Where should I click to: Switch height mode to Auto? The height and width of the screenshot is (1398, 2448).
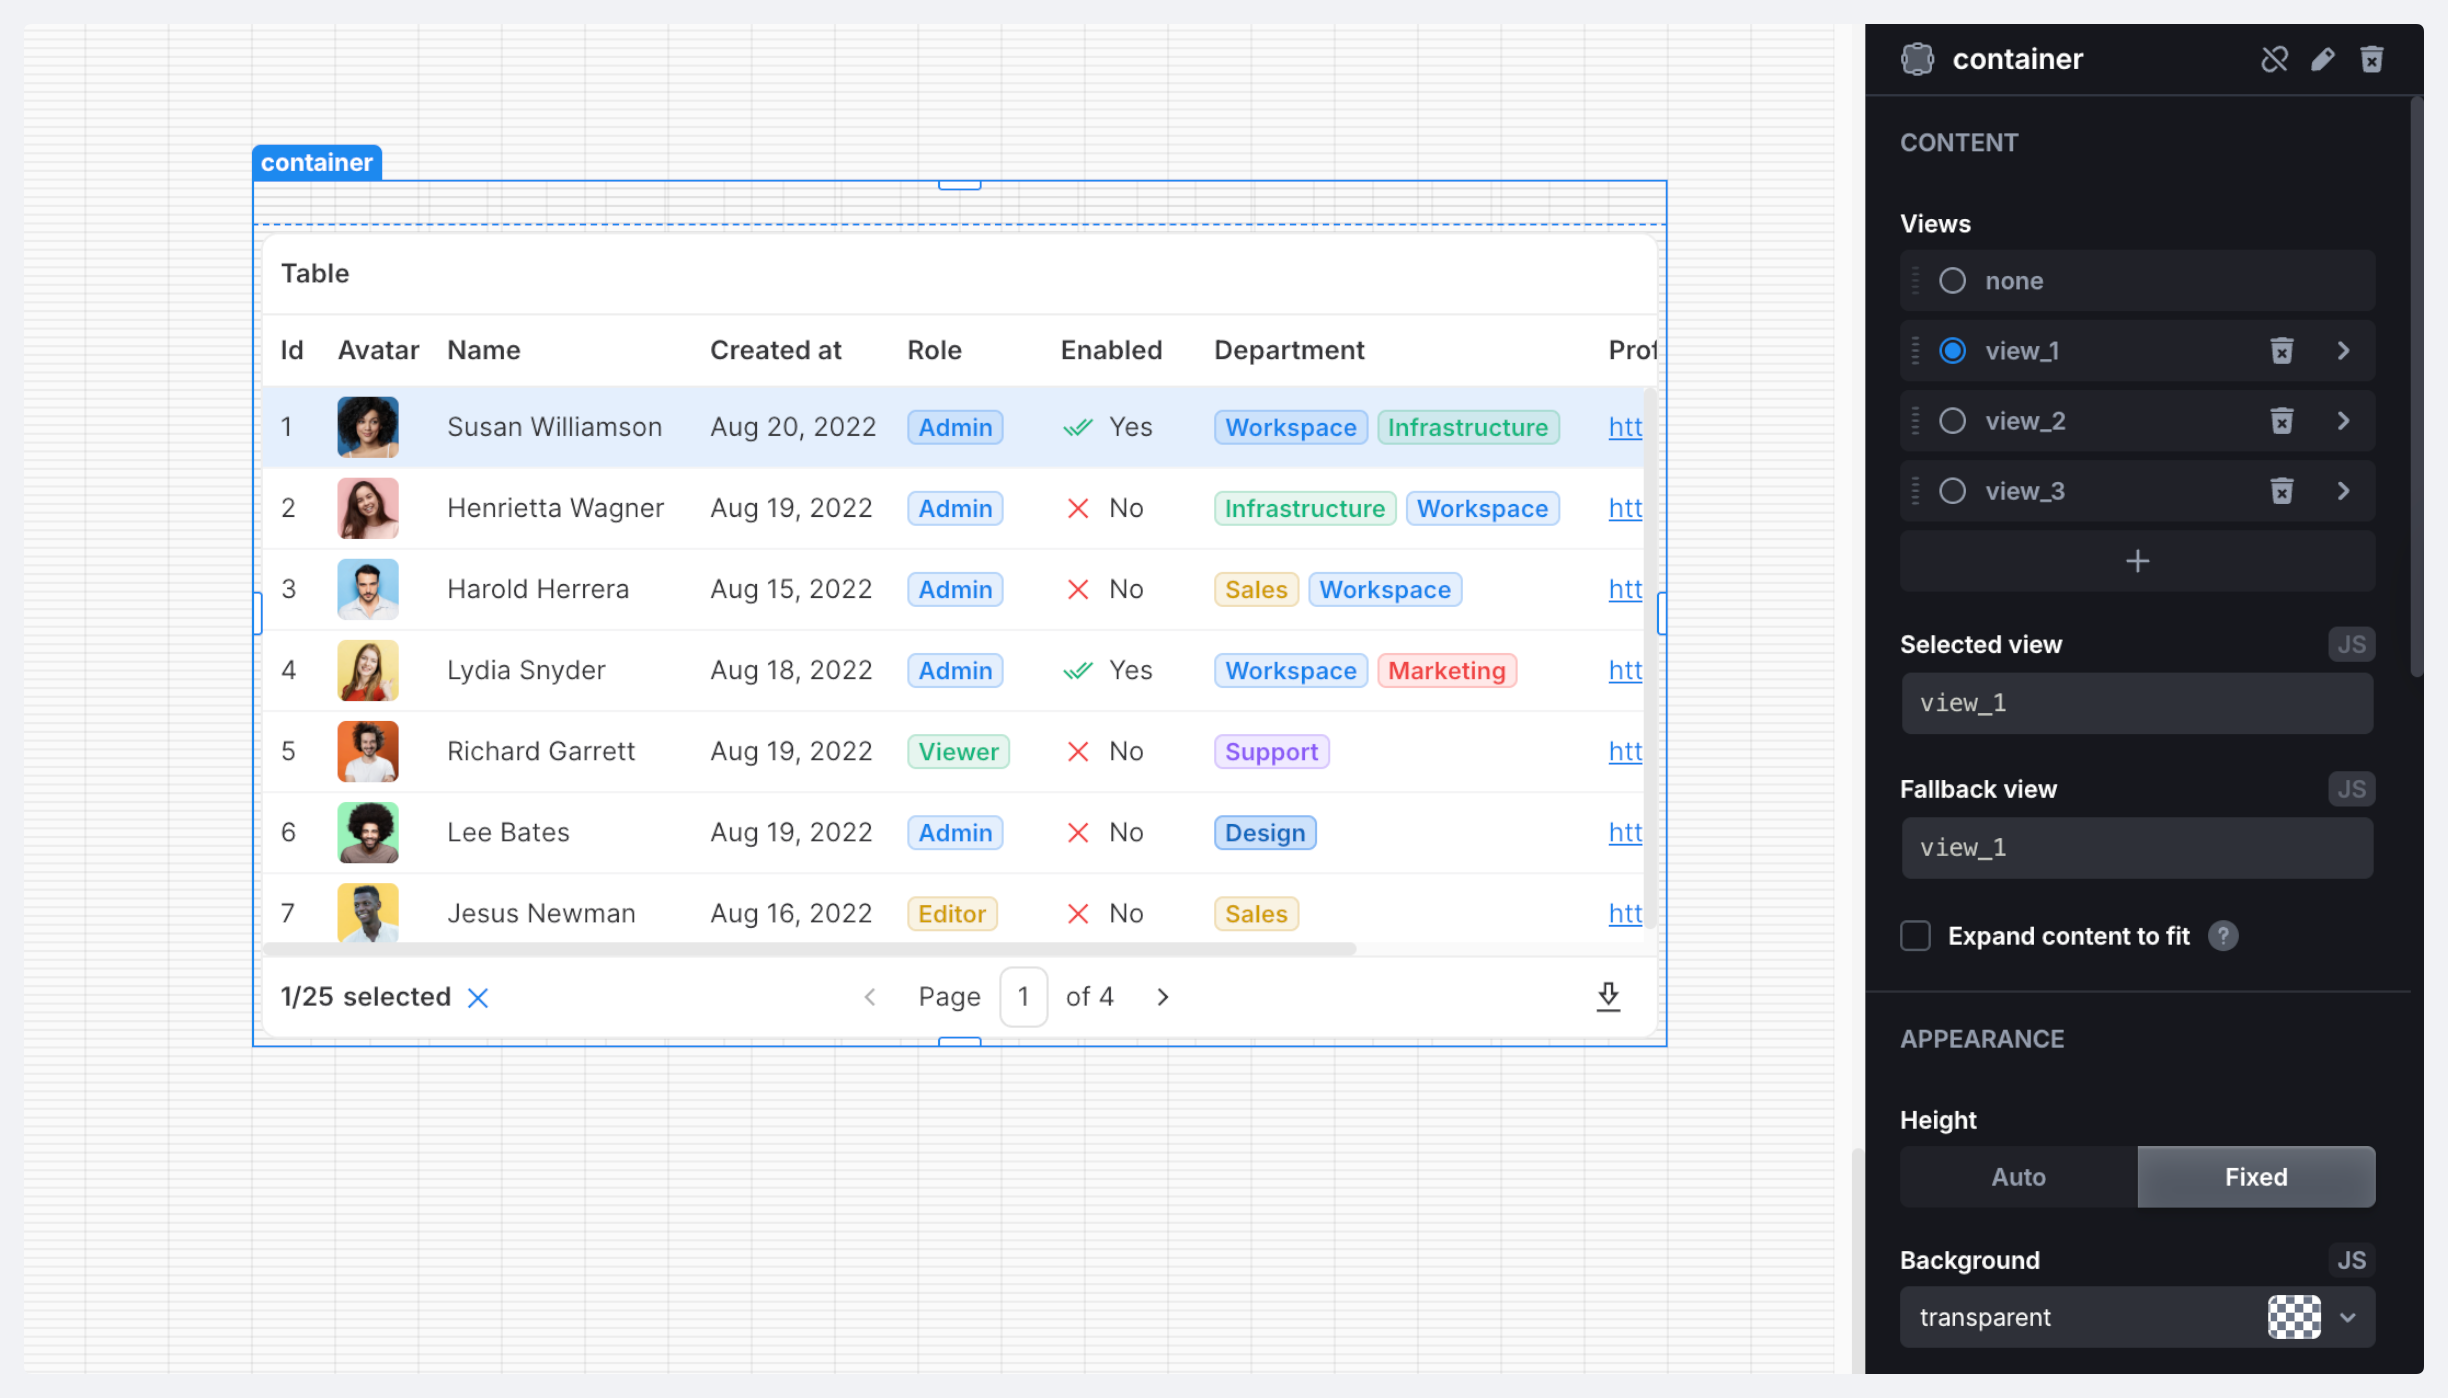coord(2018,1177)
